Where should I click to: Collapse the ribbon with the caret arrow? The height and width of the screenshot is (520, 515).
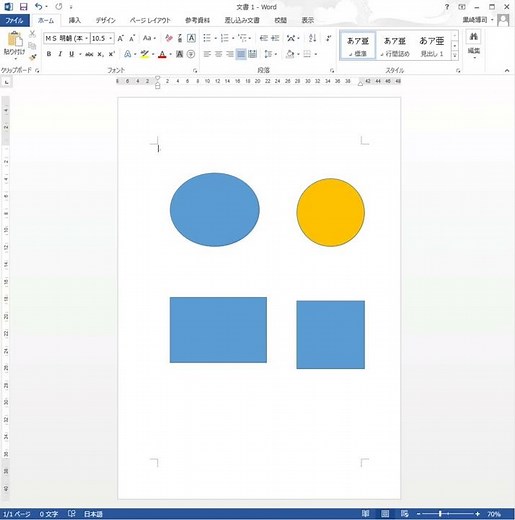[507, 70]
